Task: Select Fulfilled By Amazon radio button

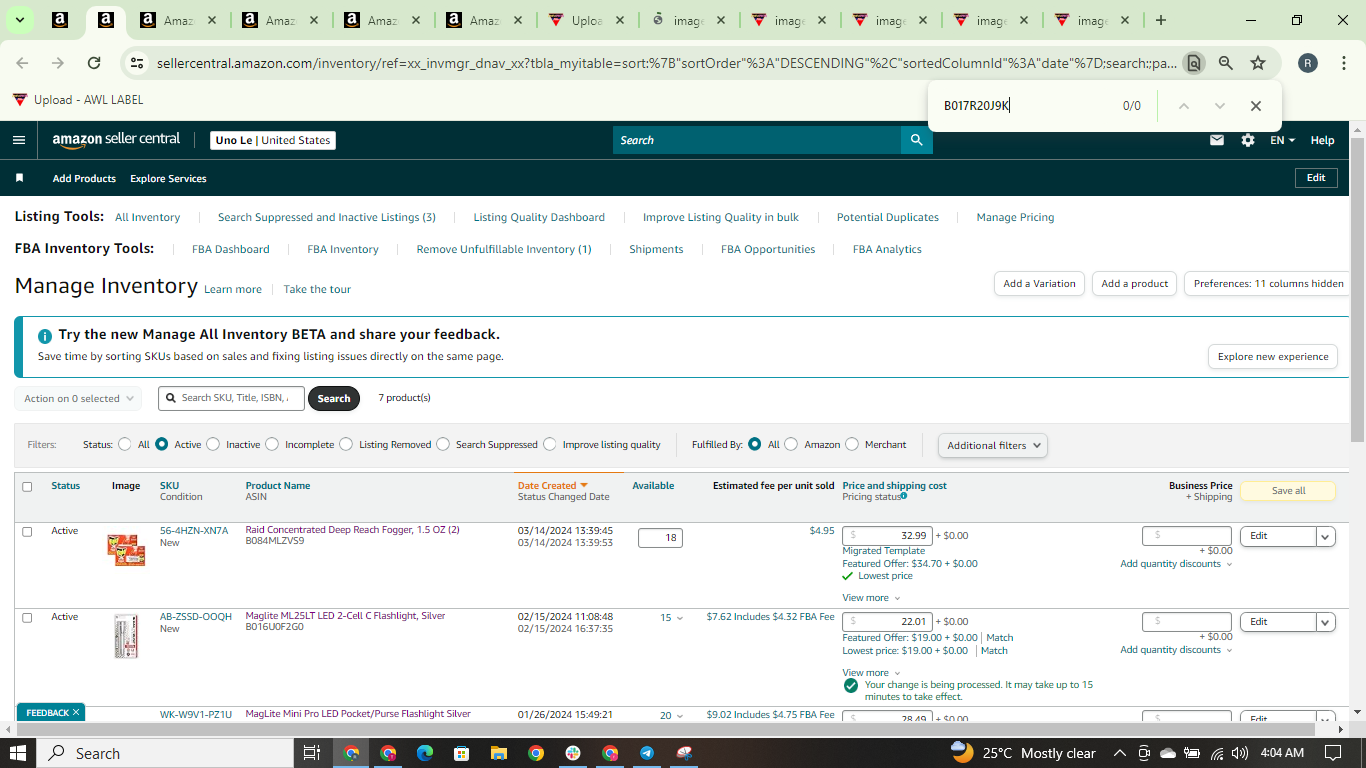Action: 791,444
